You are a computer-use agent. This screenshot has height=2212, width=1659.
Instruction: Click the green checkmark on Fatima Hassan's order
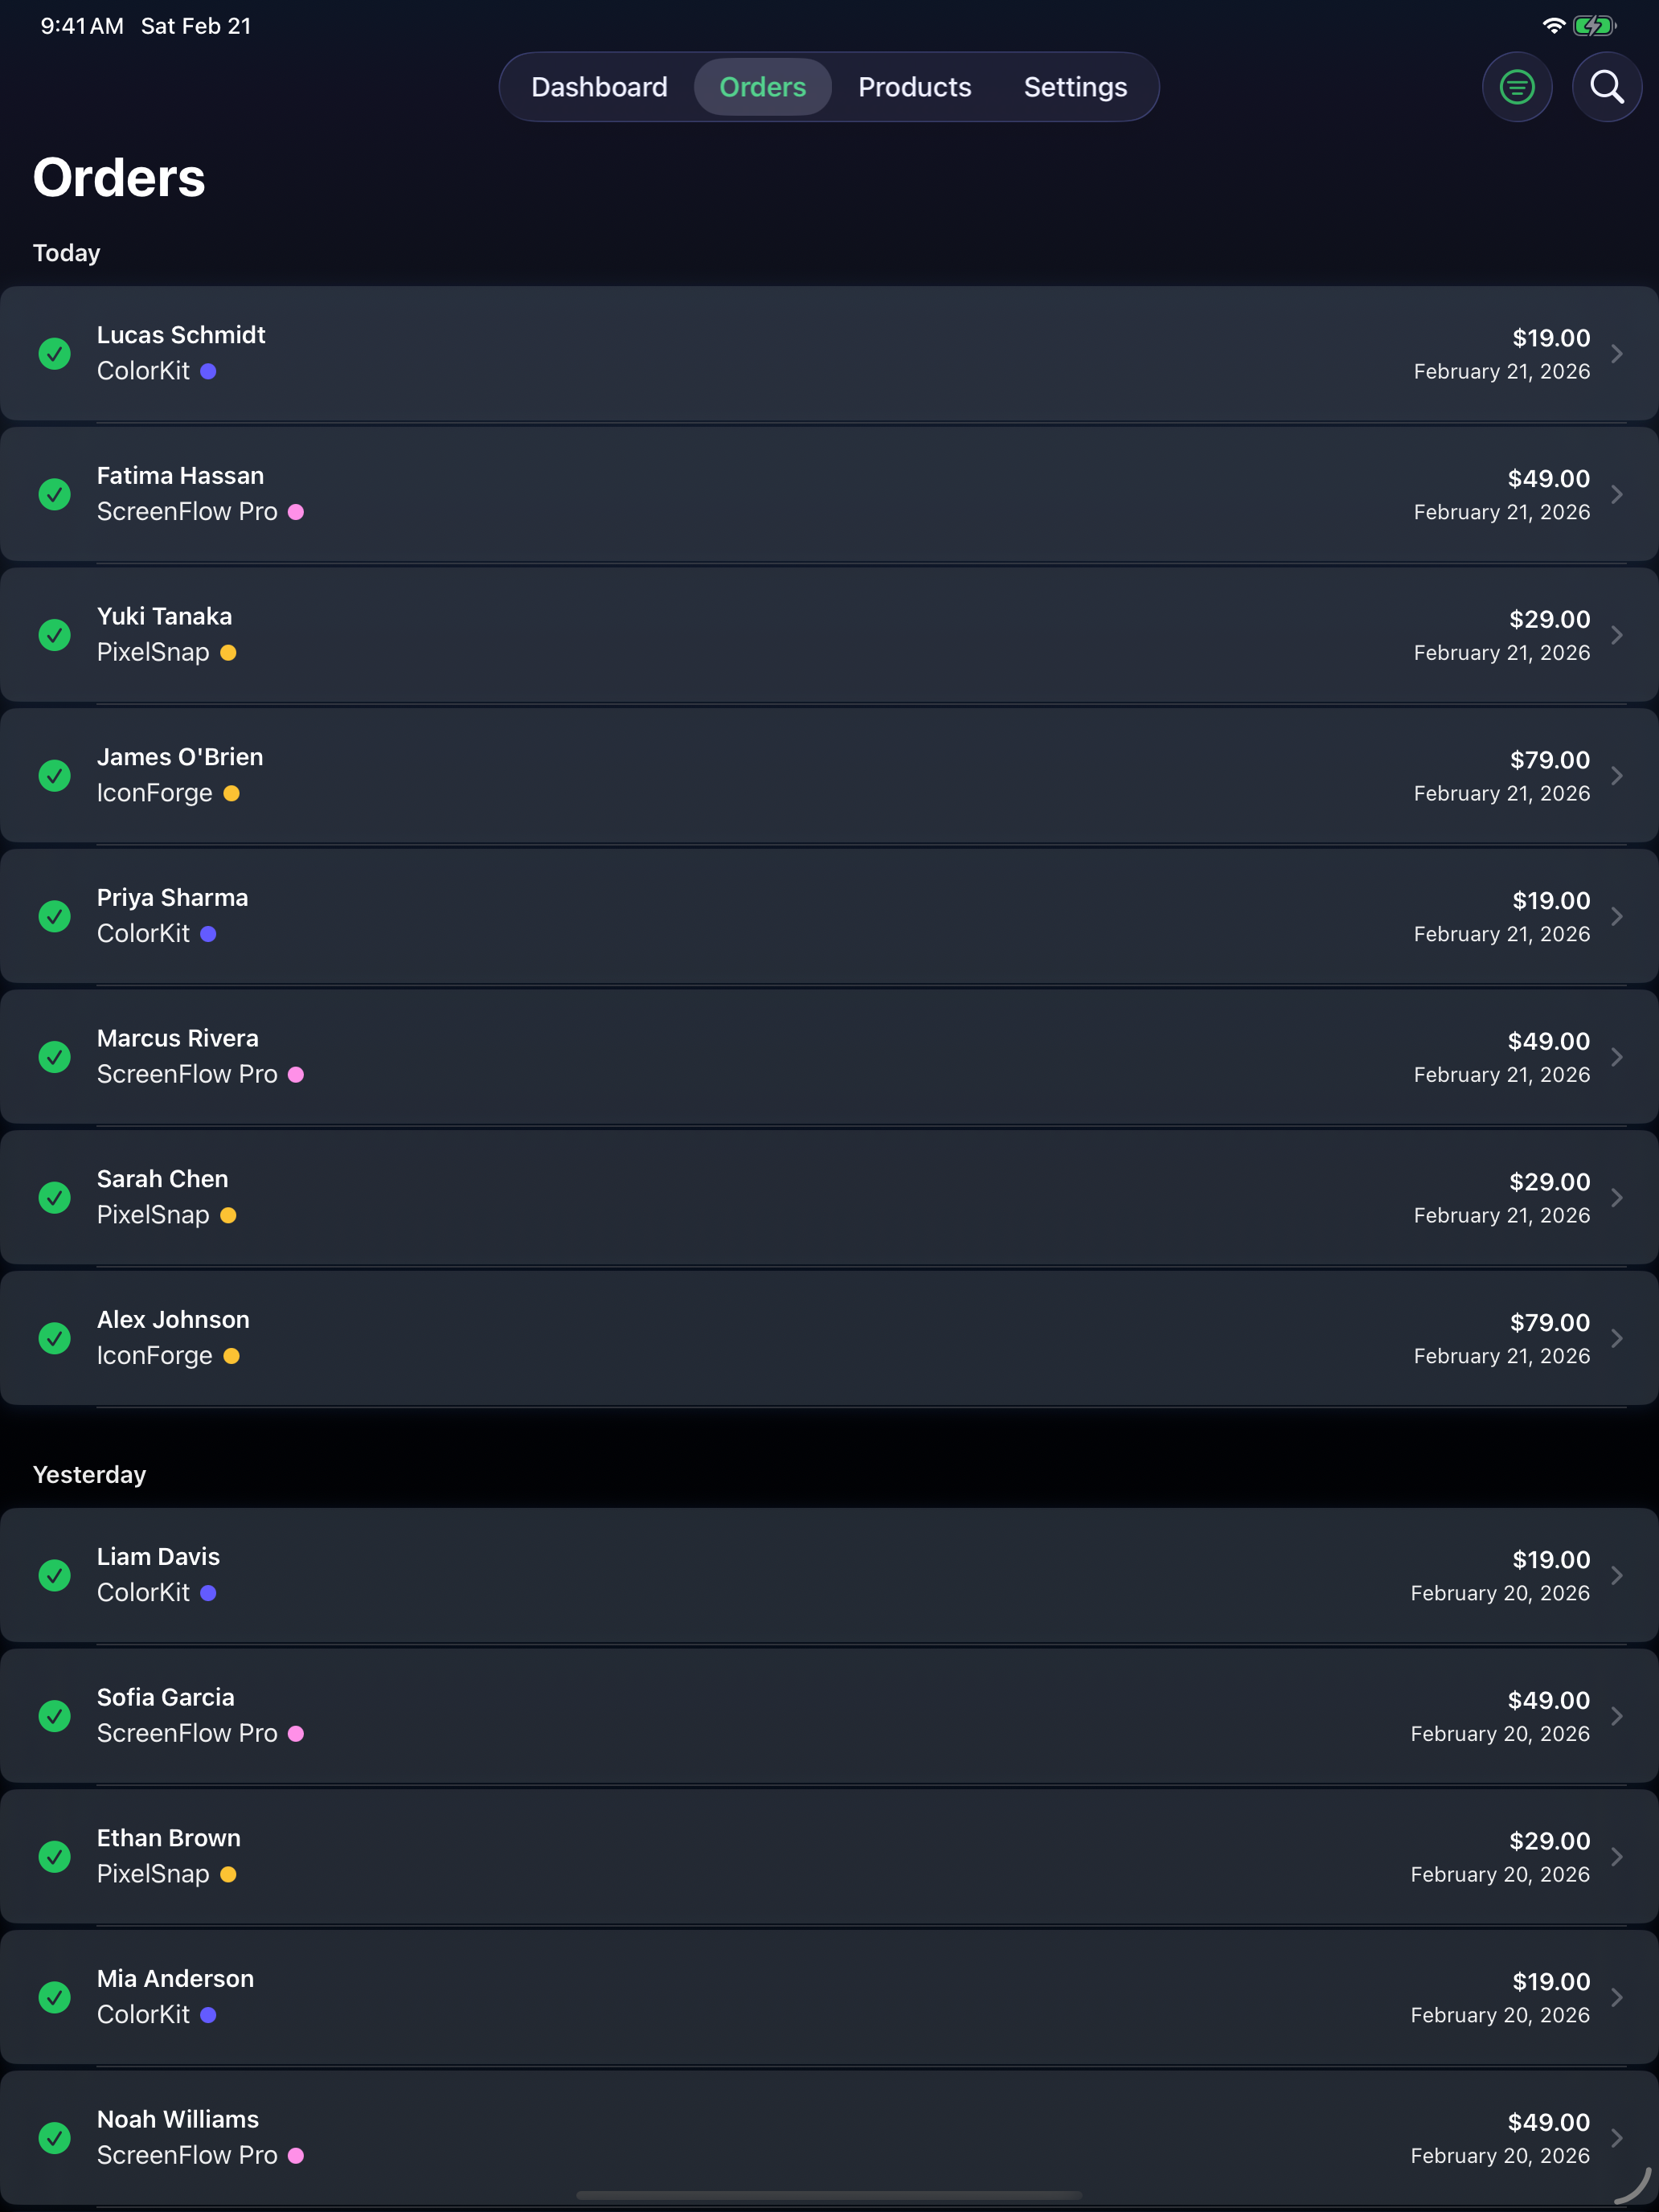point(55,494)
